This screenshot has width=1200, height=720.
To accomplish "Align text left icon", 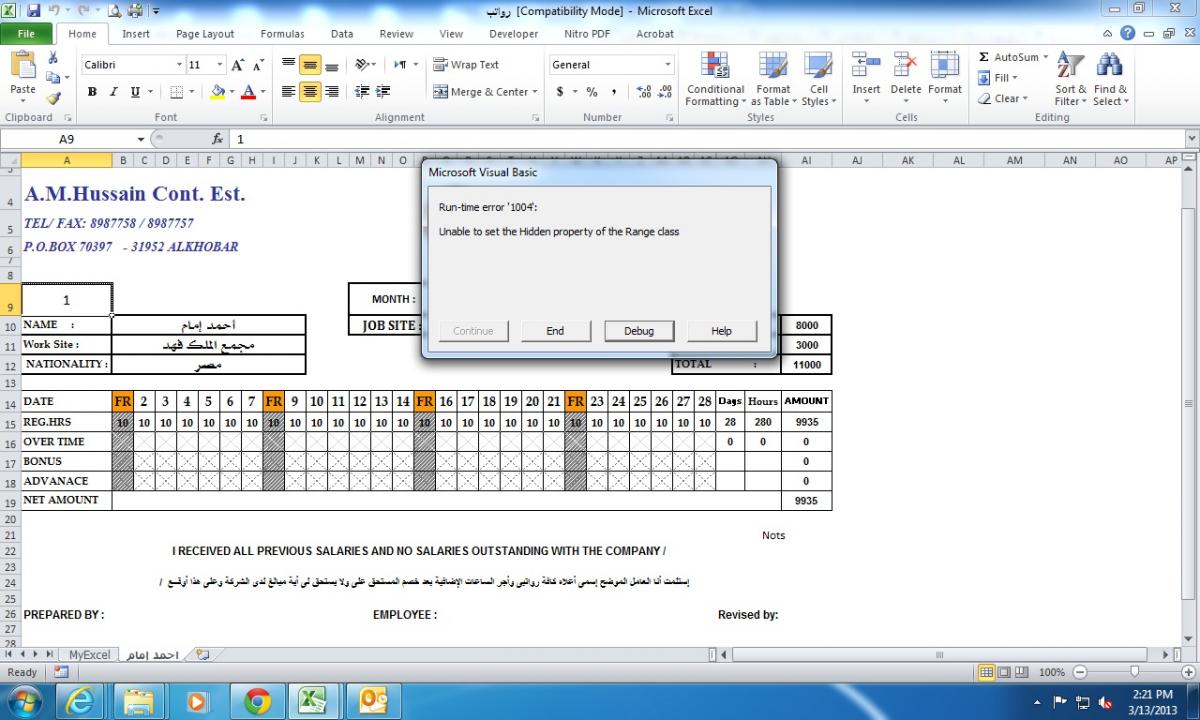I will [x=289, y=92].
